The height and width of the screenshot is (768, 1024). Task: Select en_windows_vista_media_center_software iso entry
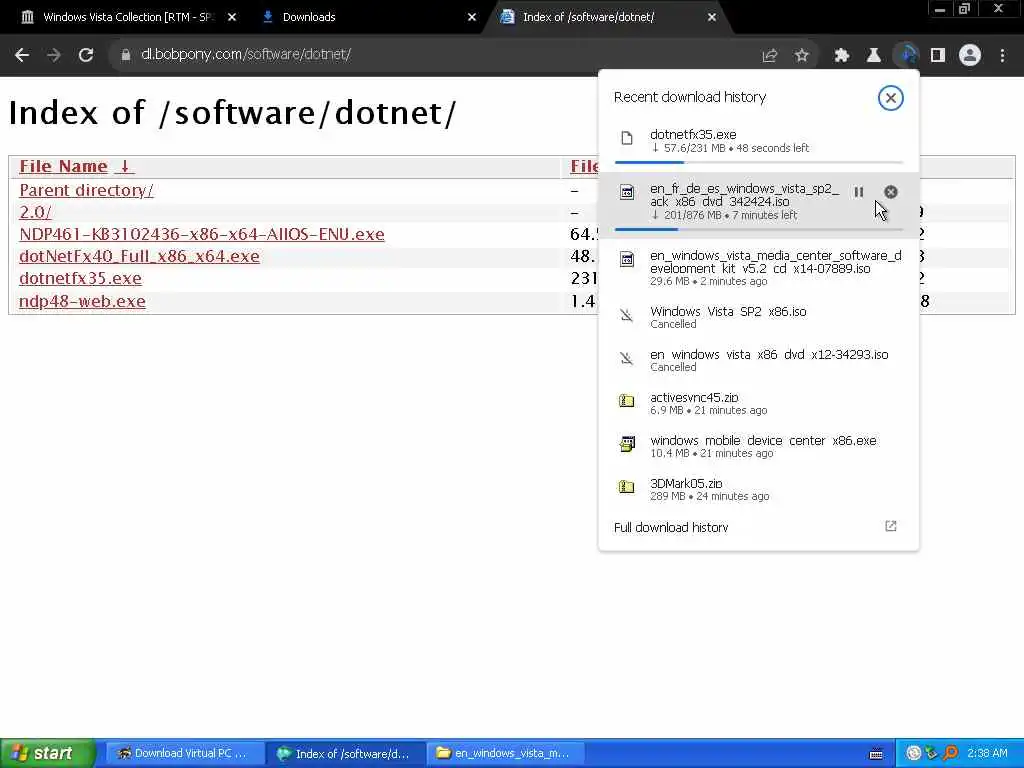click(x=758, y=268)
